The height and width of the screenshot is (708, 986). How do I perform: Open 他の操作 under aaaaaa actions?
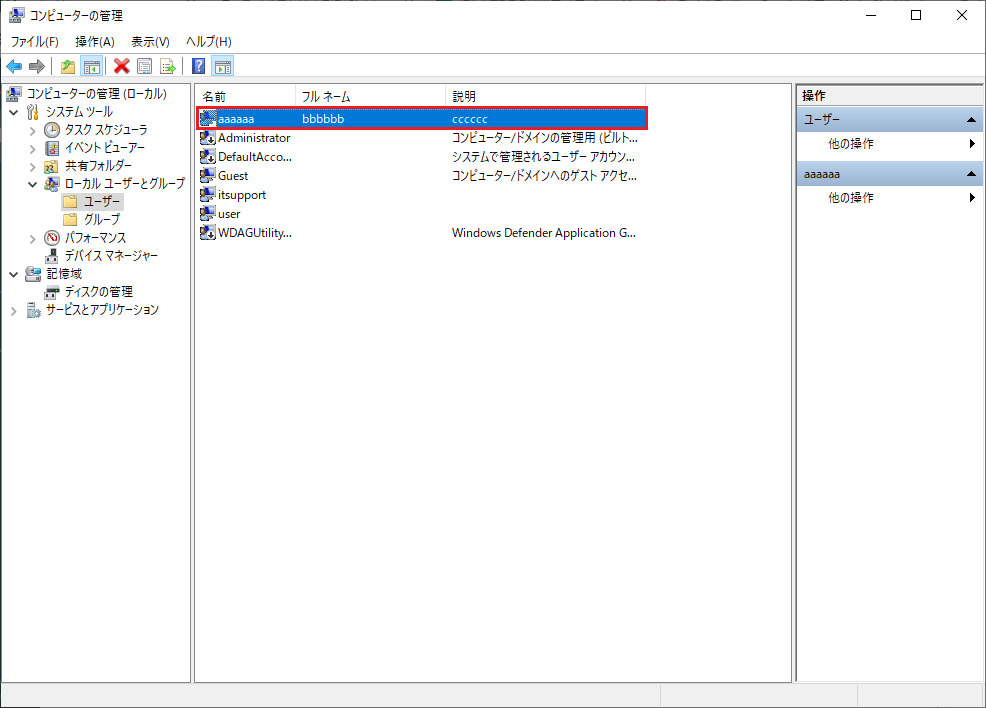pyautogui.click(x=851, y=198)
